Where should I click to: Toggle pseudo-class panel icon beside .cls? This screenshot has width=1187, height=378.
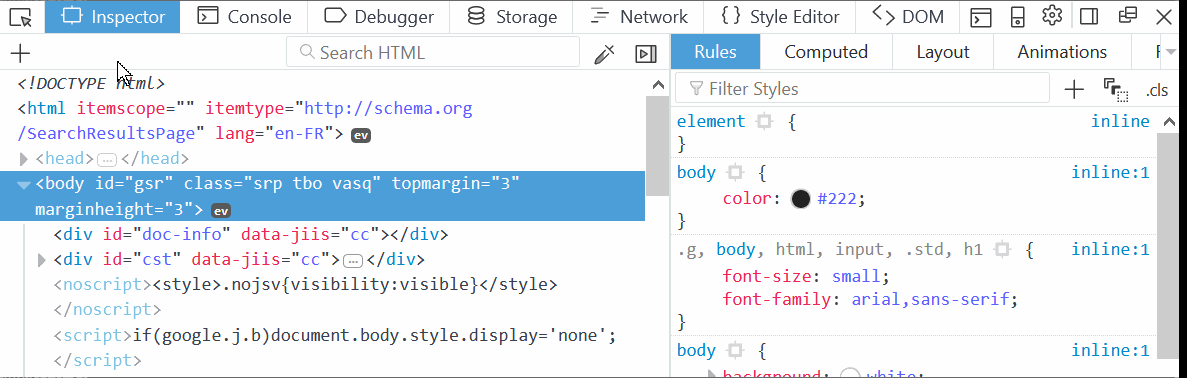(x=1116, y=89)
